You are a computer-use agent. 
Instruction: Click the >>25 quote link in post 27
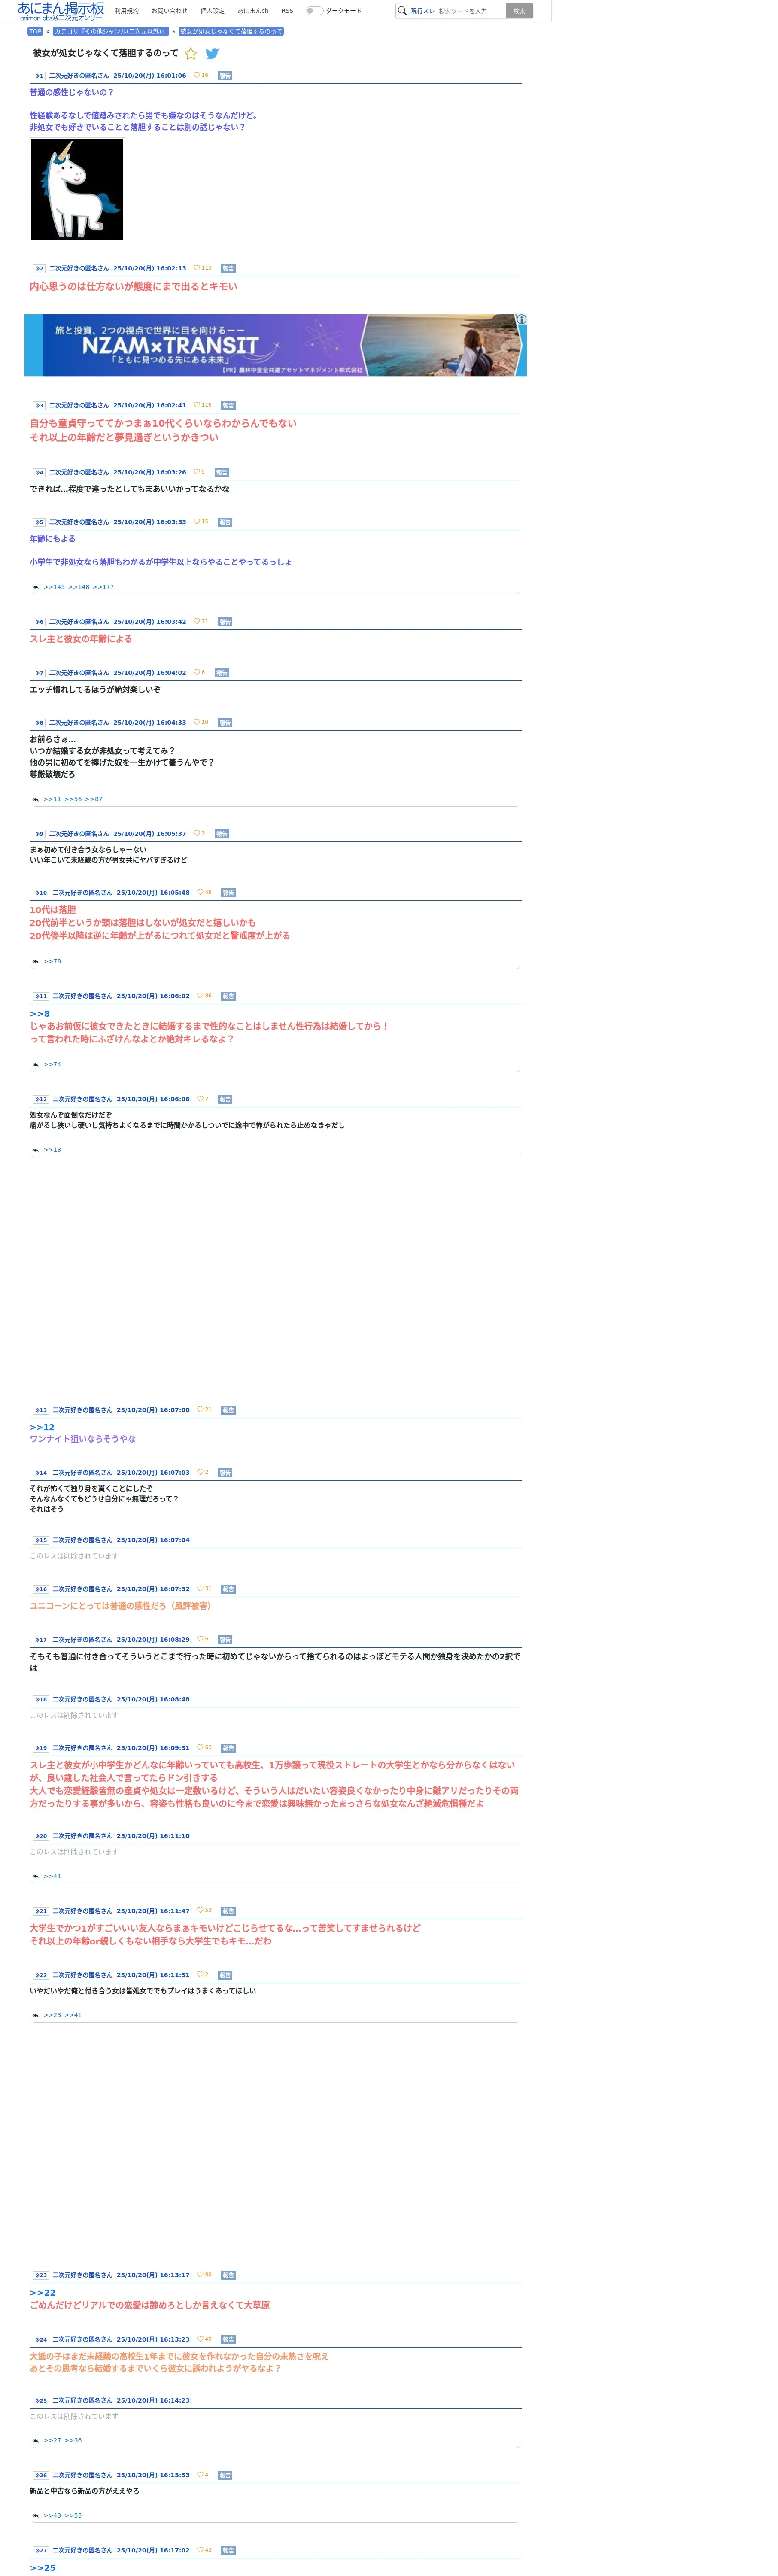pyautogui.click(x=42, y=2567)
